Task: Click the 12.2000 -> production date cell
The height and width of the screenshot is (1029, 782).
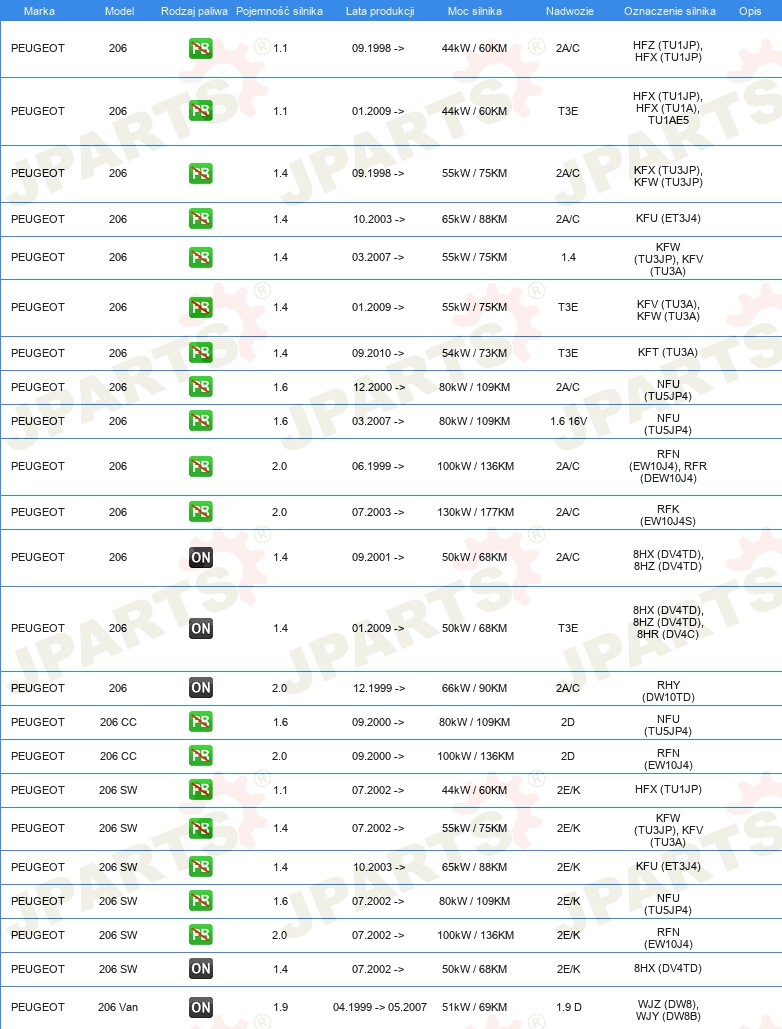Action: 379,388
